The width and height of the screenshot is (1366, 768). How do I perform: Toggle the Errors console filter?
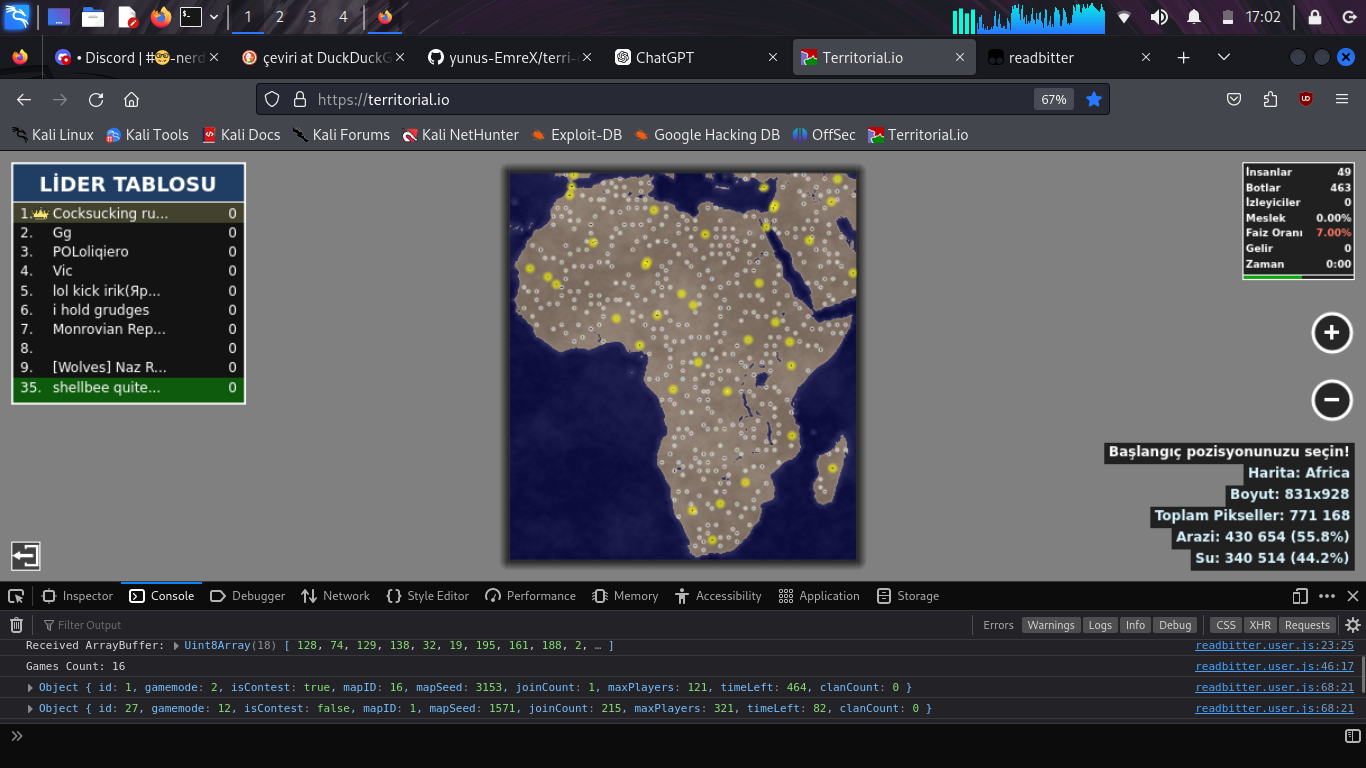(998, 625)
